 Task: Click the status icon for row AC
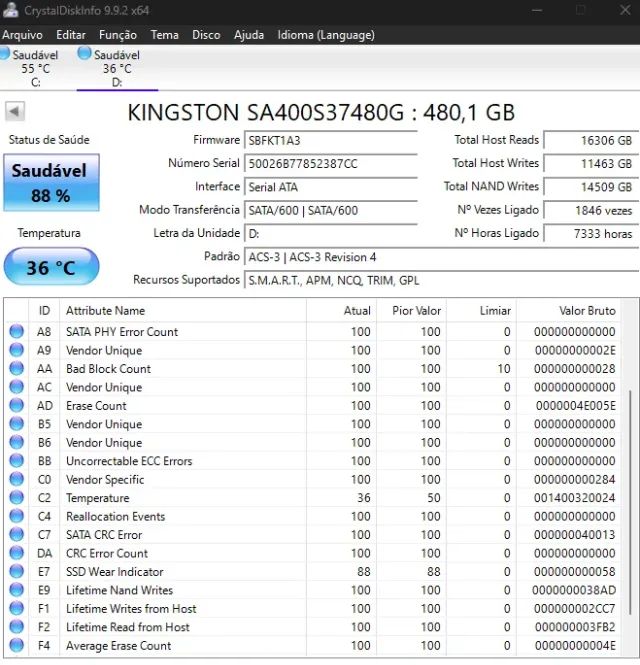pos(17,387)
